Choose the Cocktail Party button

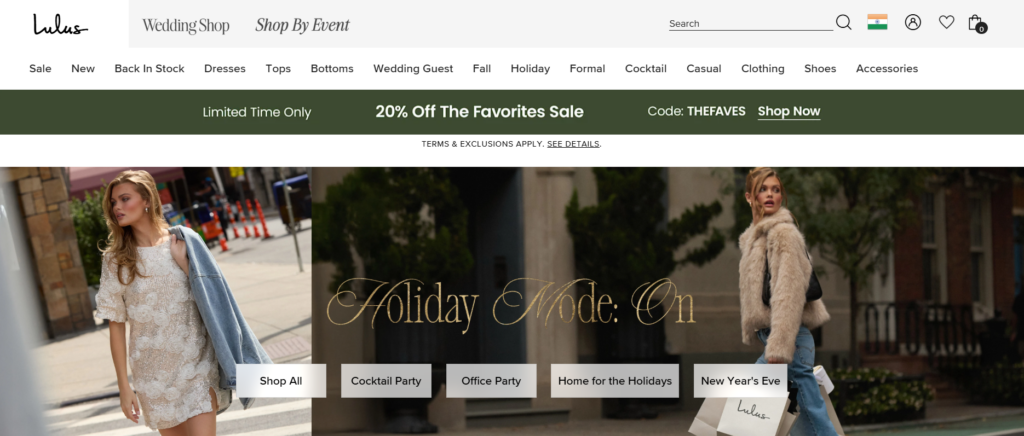click(x=386, y=381)
